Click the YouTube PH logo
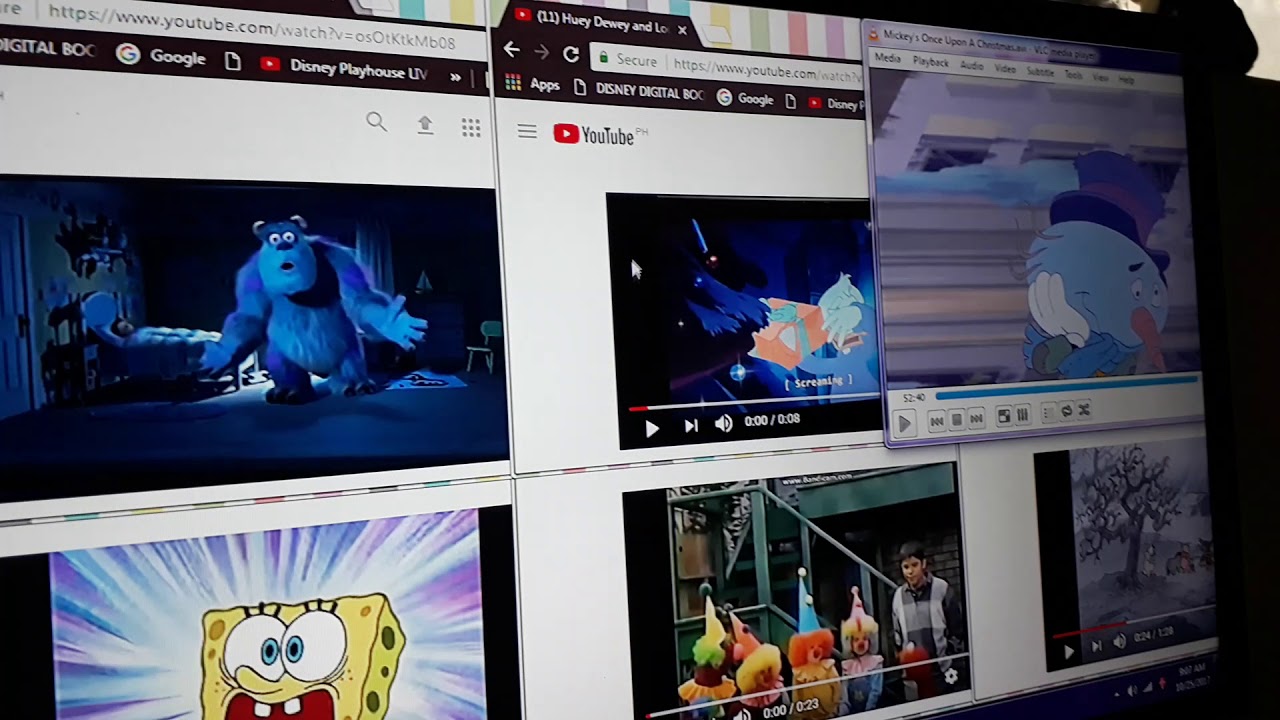Screen dimensions: 1280x720 pyautogui.click(x=600, y=135)
